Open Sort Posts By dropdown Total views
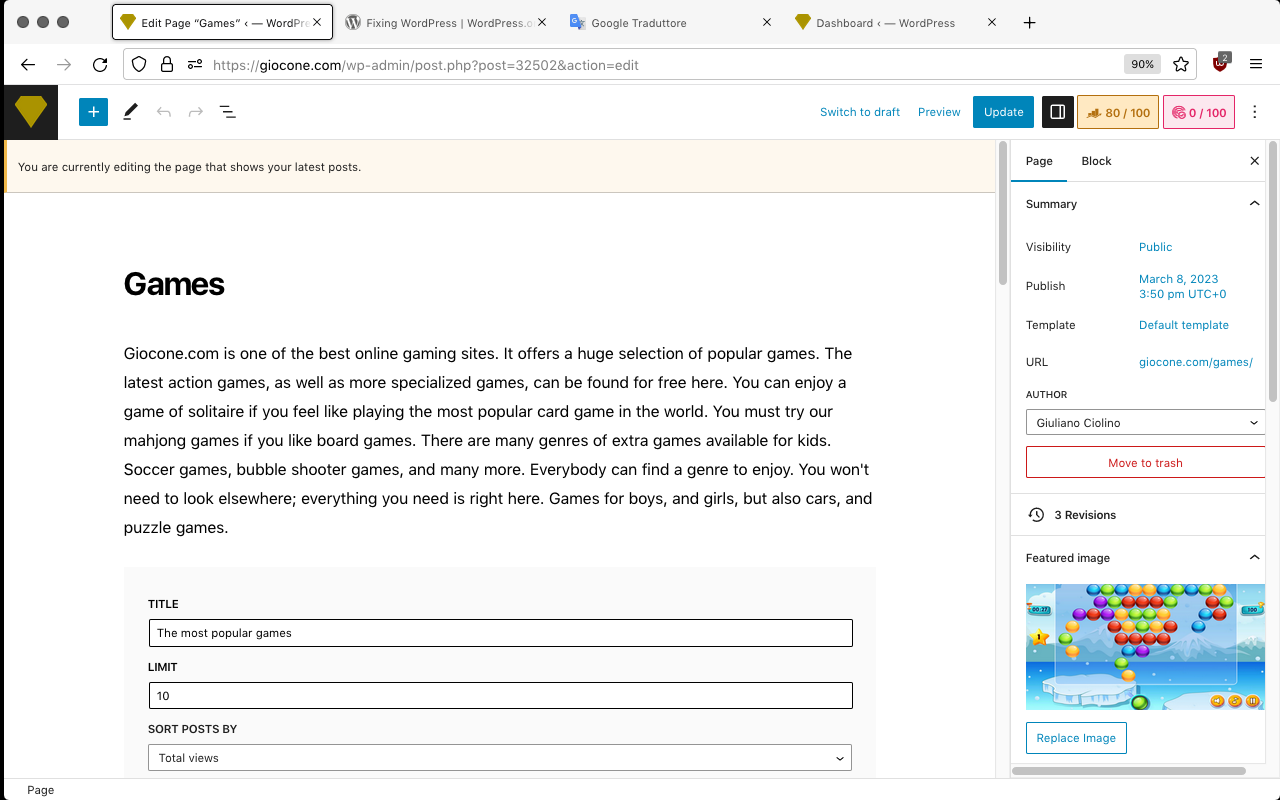Screen dimensions: 1280x800 pyautogui.click(x=500, y=758)
